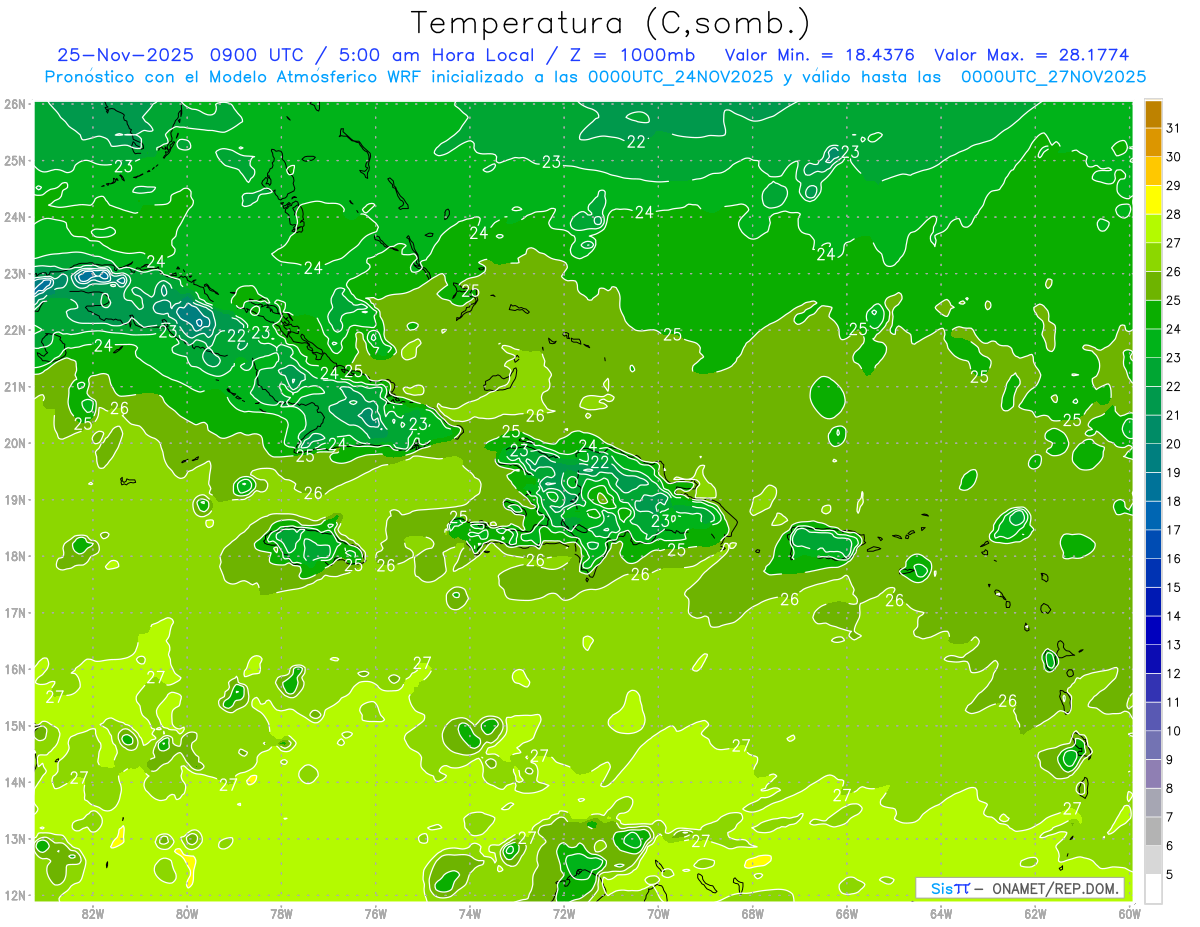
Task: Click the '68W' longitude axis label
Action: (x=752, y=913)
